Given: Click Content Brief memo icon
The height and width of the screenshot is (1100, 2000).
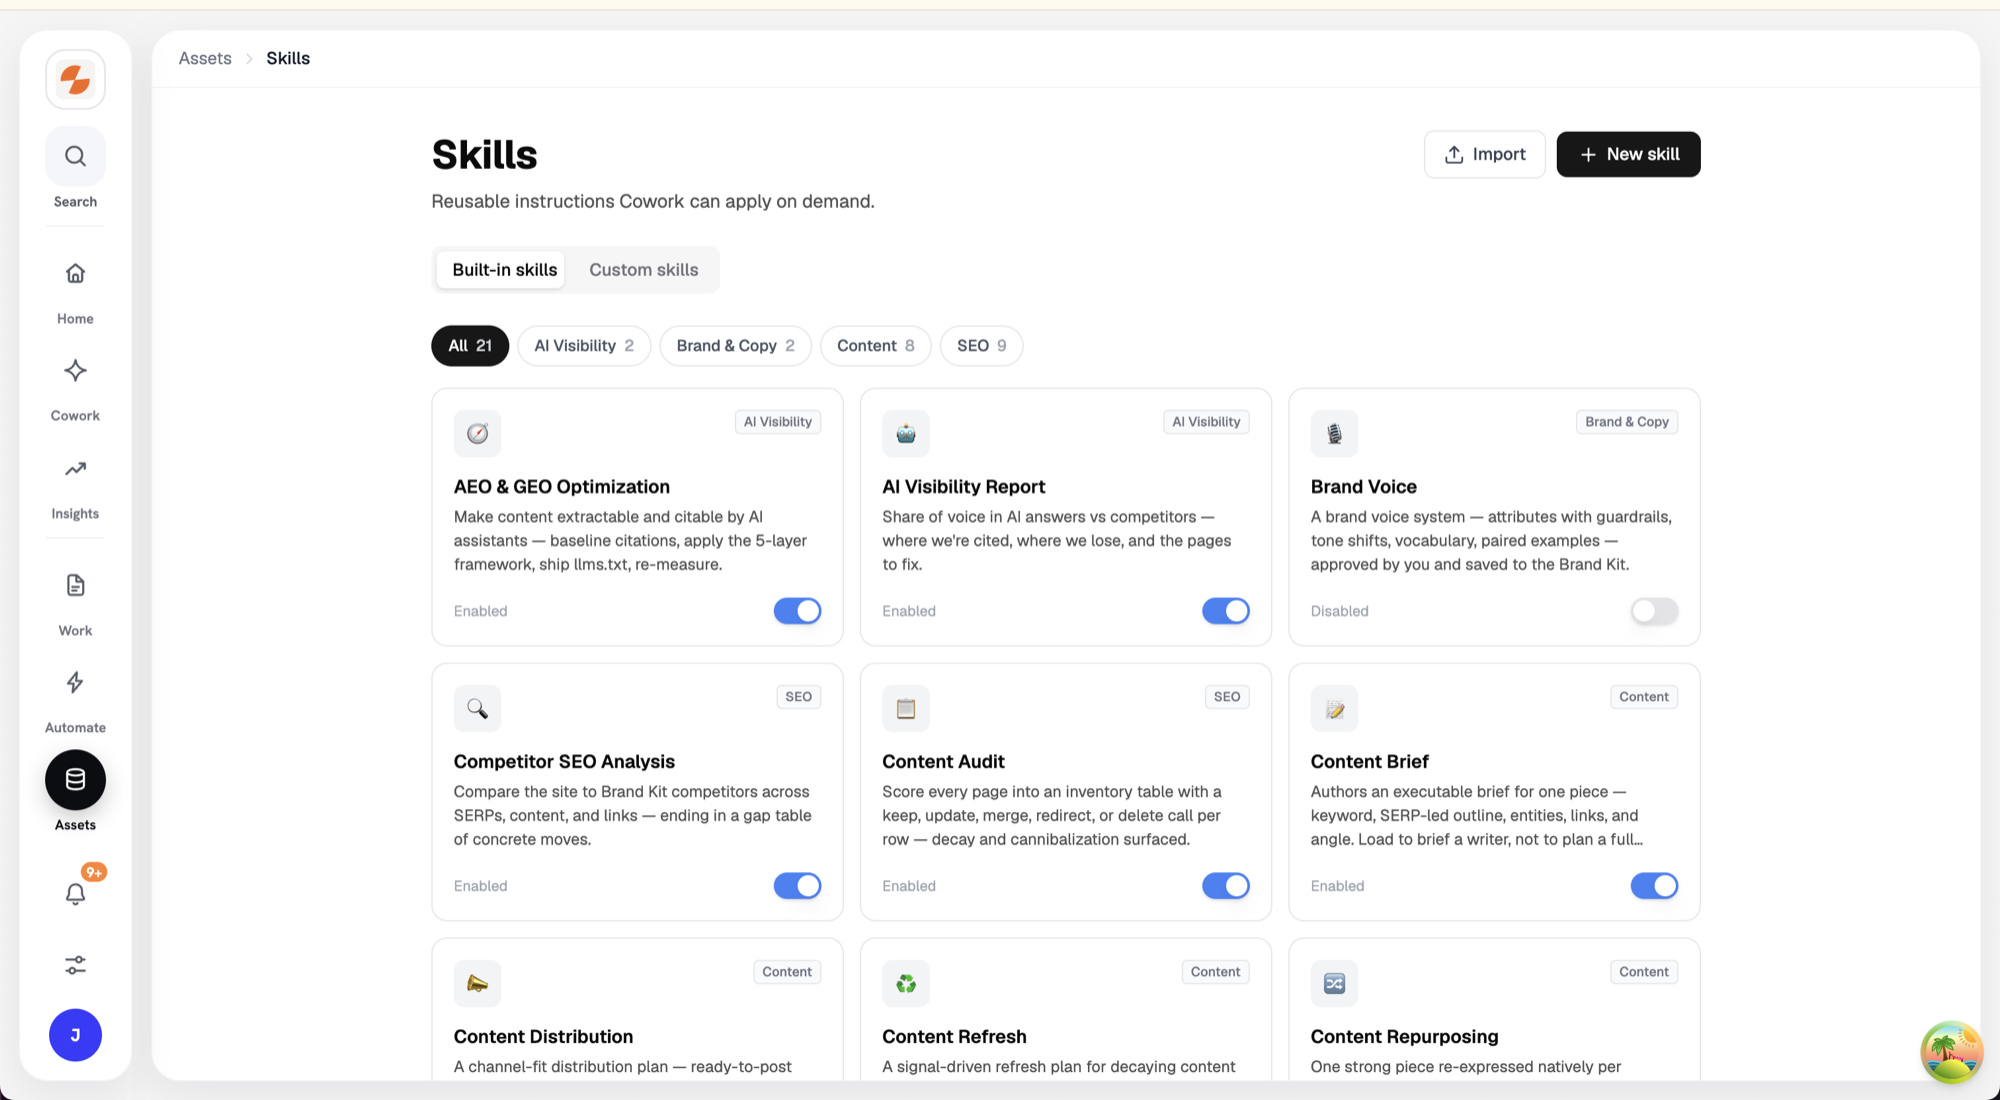Looking at the screenshot, I should pos(1334,708).
